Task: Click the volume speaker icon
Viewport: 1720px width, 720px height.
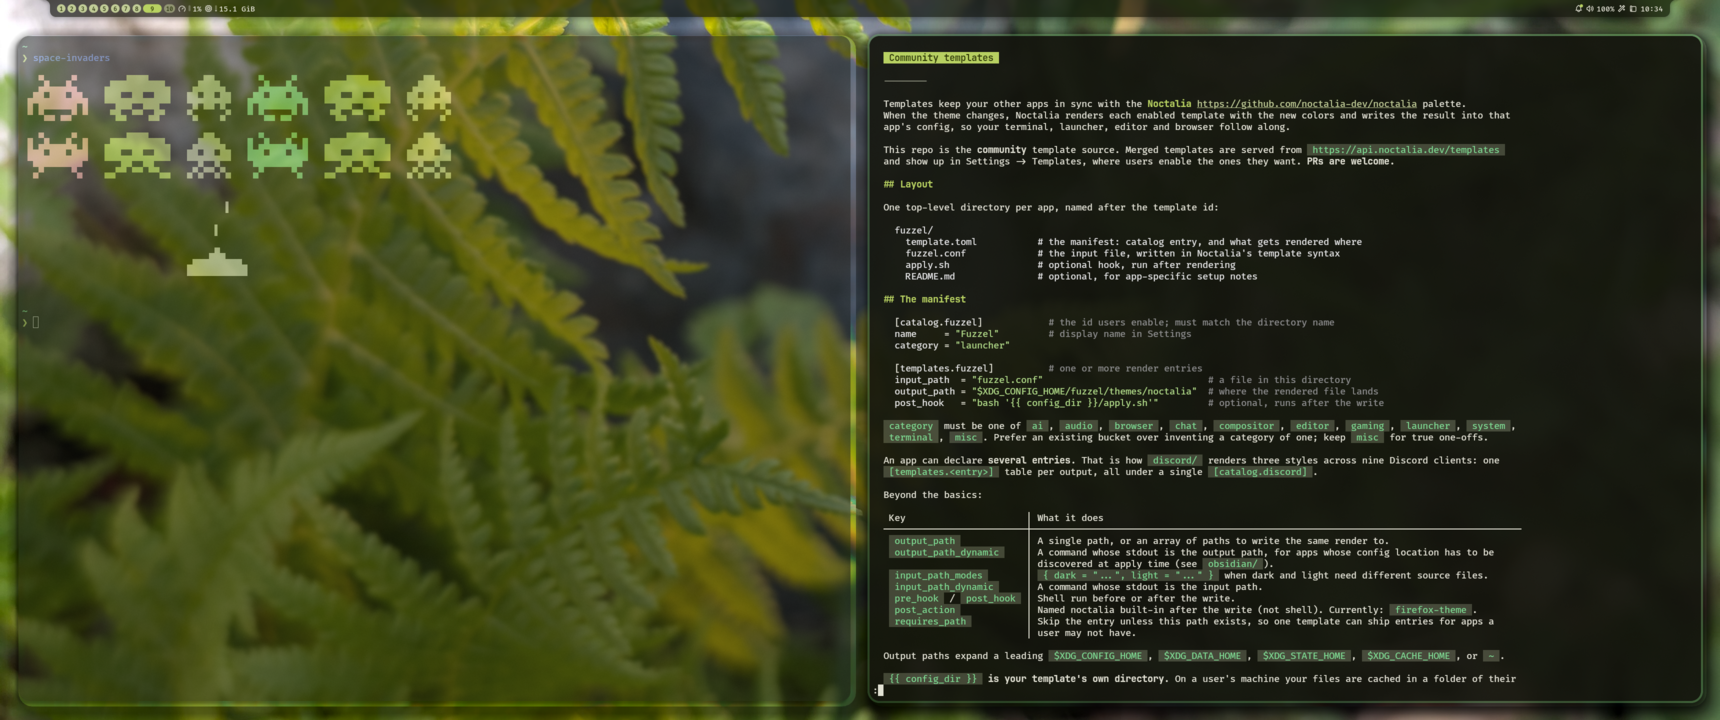Action: pos(1590,9)
